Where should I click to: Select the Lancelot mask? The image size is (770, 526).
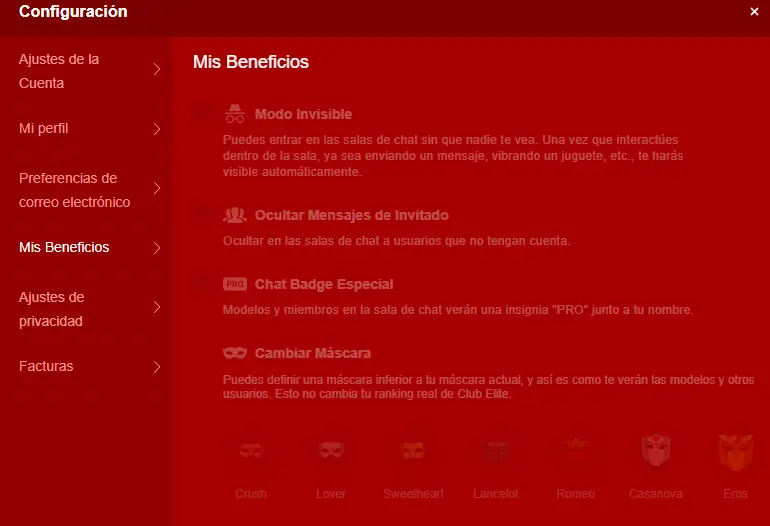click(495, 450)
